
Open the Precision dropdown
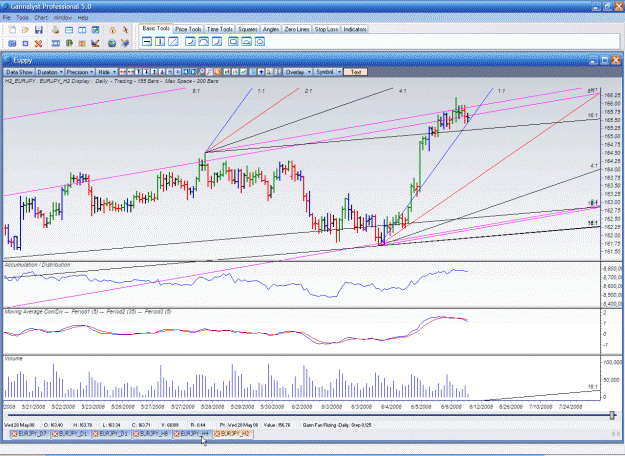coord(80,72)
